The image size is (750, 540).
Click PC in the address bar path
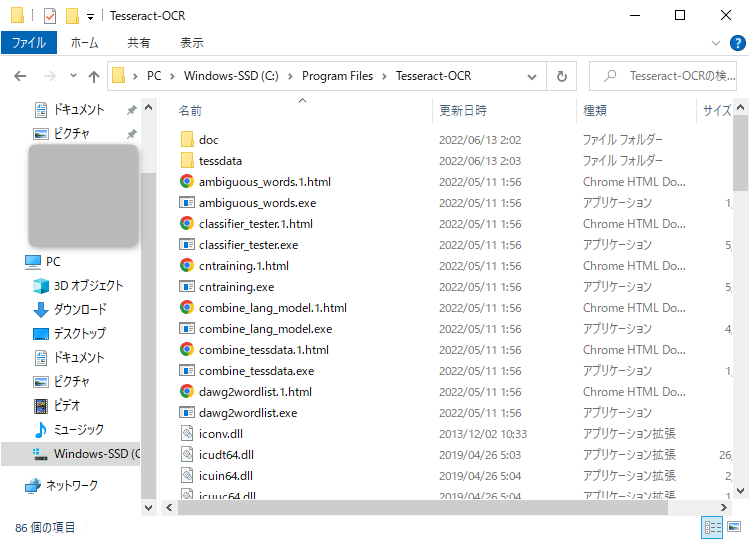coord(154,76)
